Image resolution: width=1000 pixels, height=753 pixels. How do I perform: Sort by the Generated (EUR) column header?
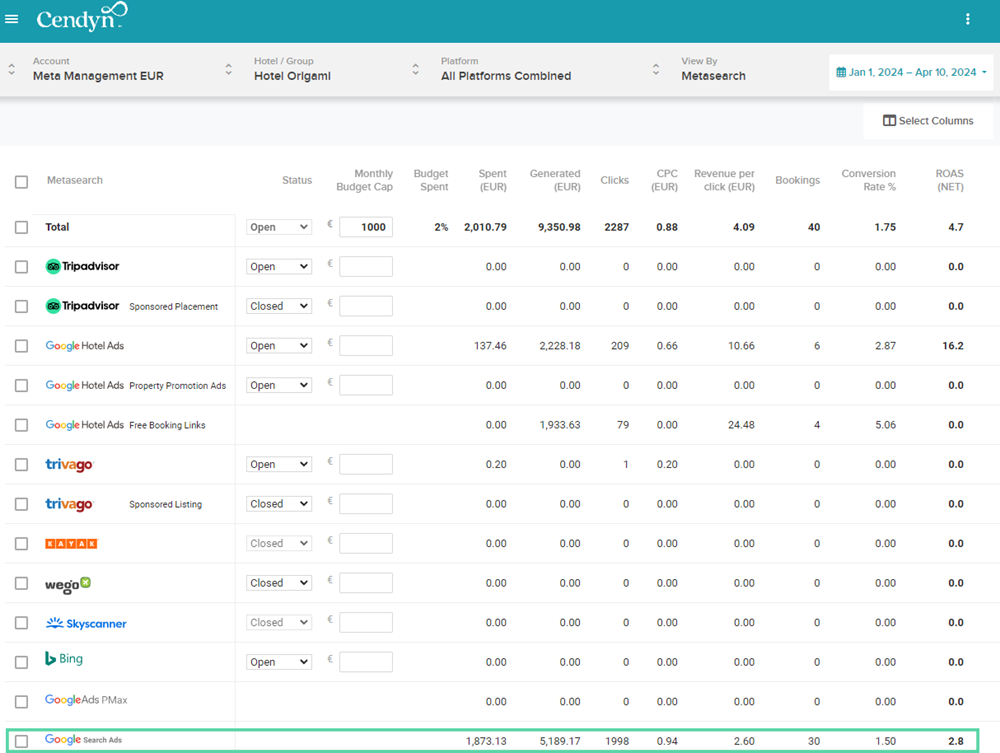tap(555, 180)
